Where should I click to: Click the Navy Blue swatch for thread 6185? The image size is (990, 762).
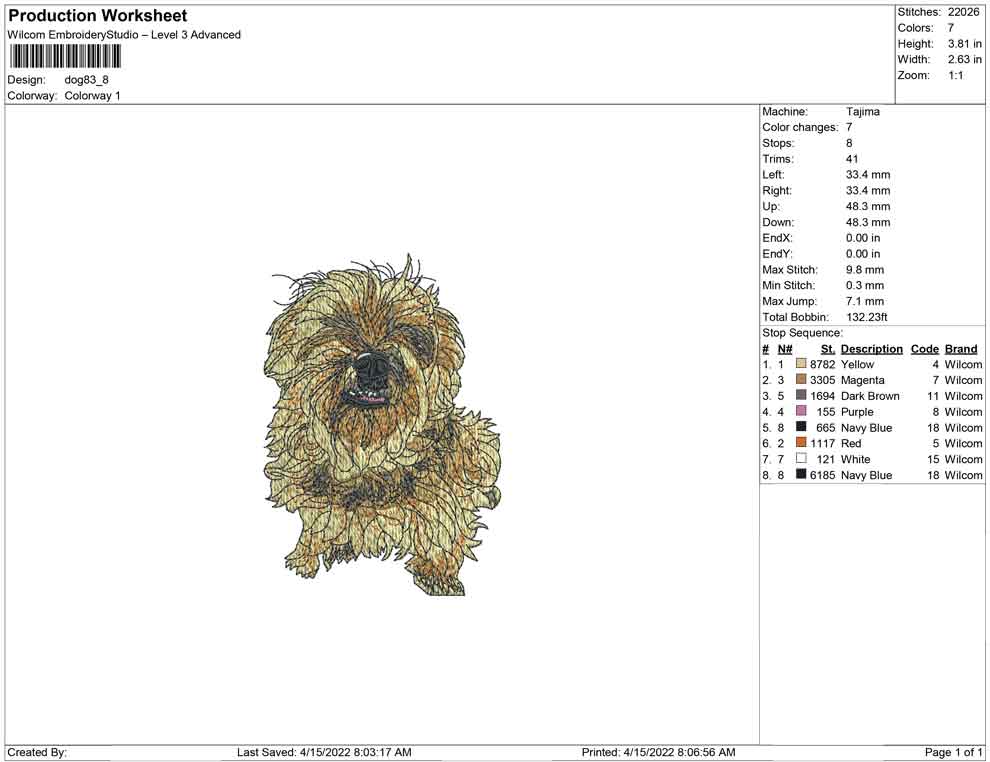pos(799,475)
